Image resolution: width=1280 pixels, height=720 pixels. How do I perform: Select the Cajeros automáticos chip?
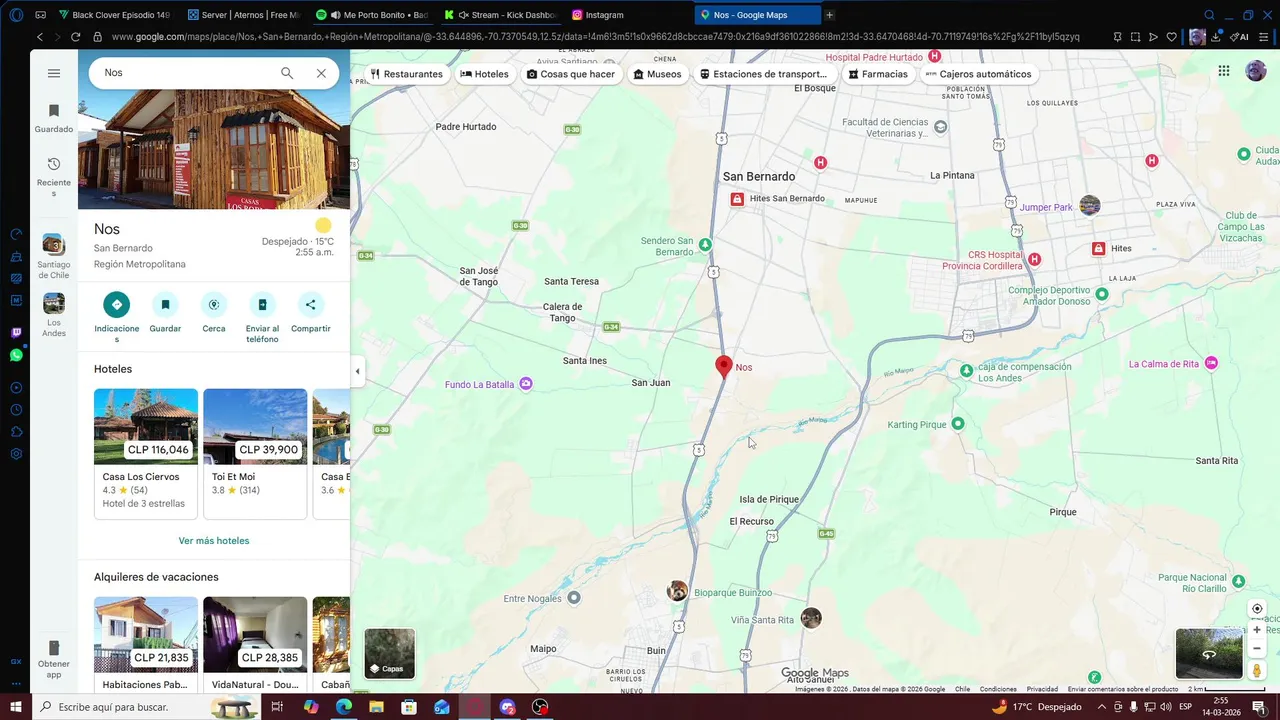978,74
